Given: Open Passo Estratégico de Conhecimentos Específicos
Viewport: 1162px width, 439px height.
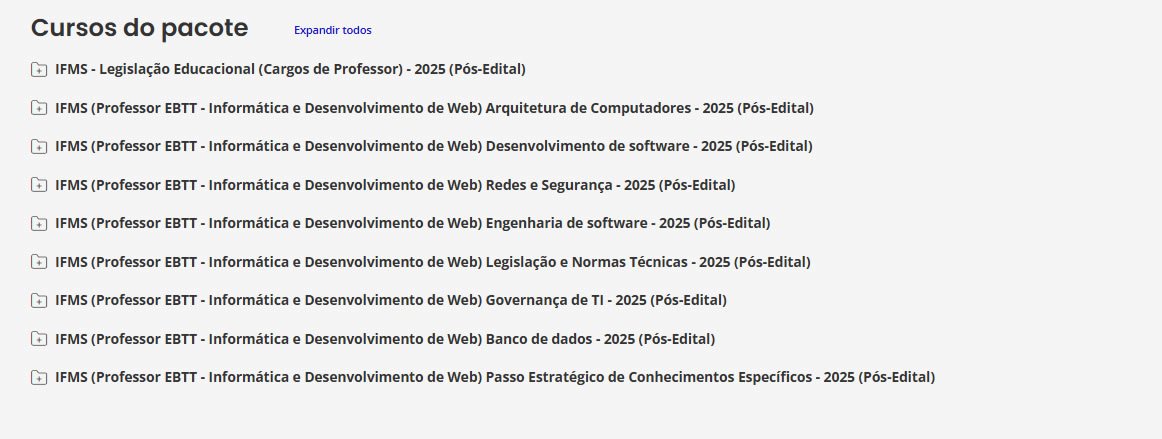Looking at the screenshot, I should pos(495,377).
